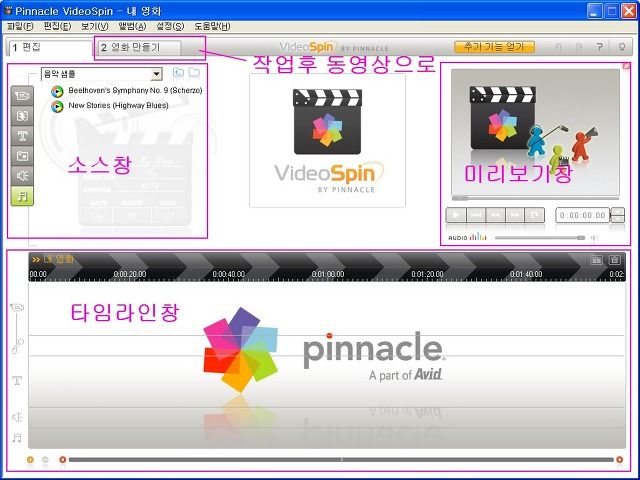This screenshot has height=480, width=640.
Task: Click the title track T icon
Action: point(17,381)
